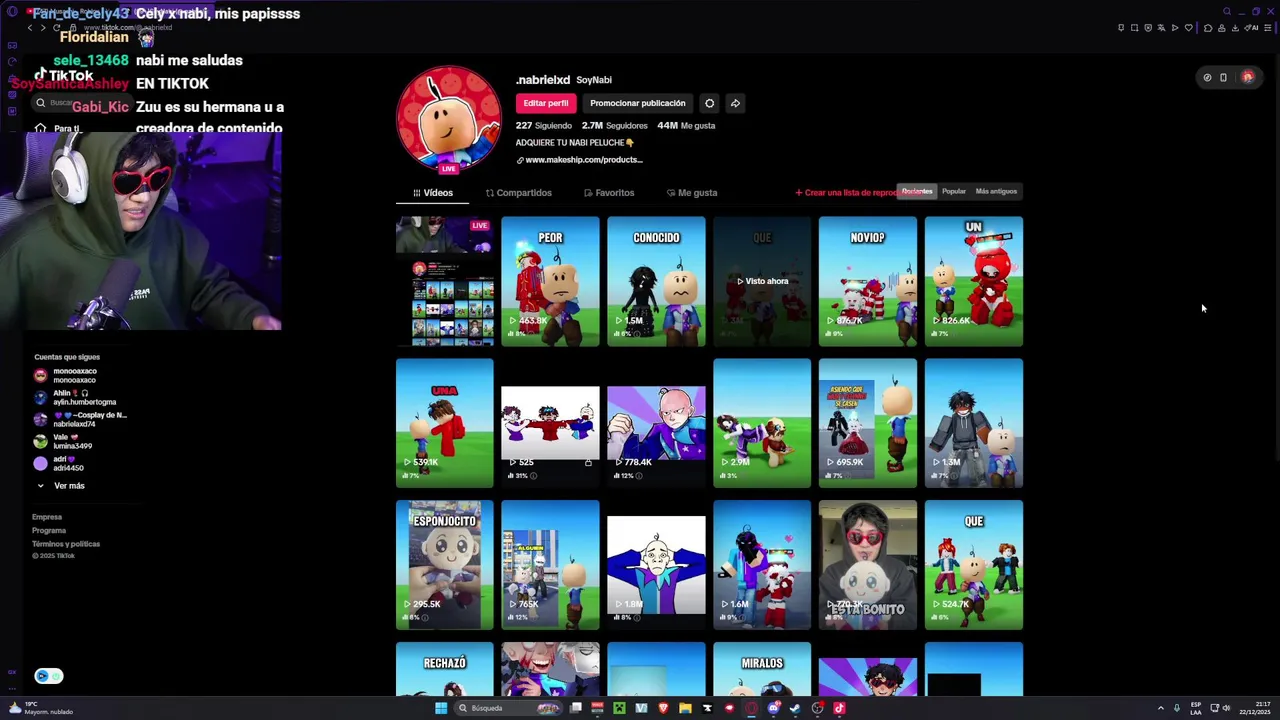Open the 'Empresa' footer link

tap(47, 517)
